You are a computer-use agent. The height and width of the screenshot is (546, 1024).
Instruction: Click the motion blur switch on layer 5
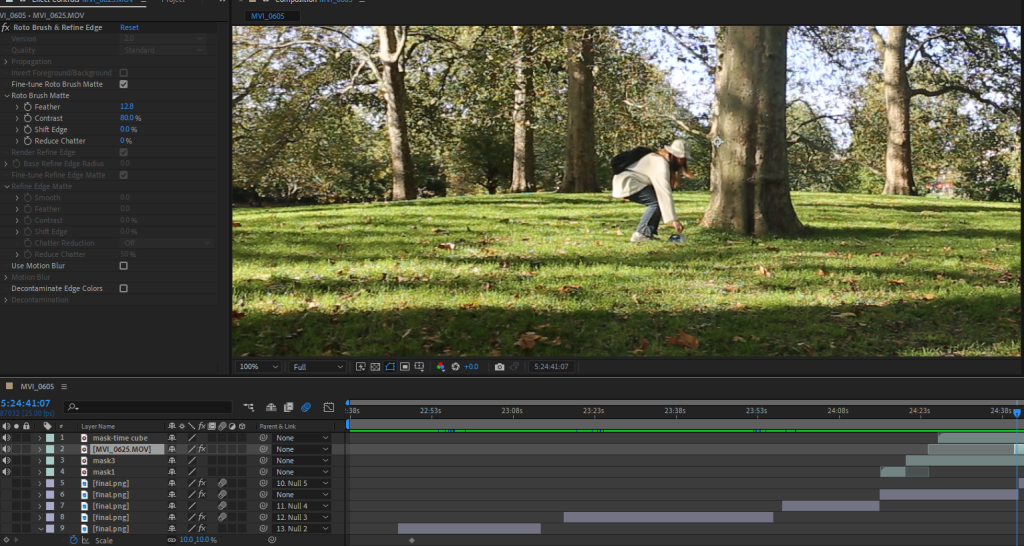click(222, 483)
